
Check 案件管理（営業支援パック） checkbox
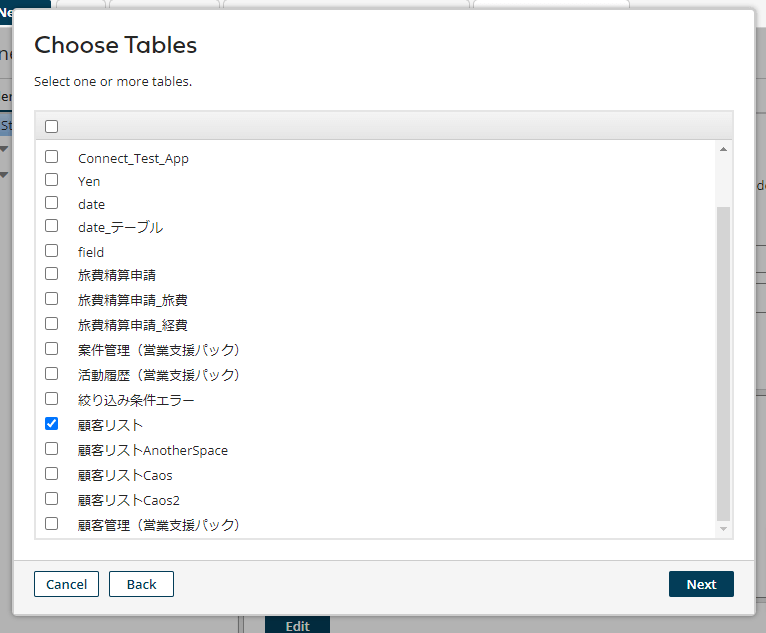52,349
